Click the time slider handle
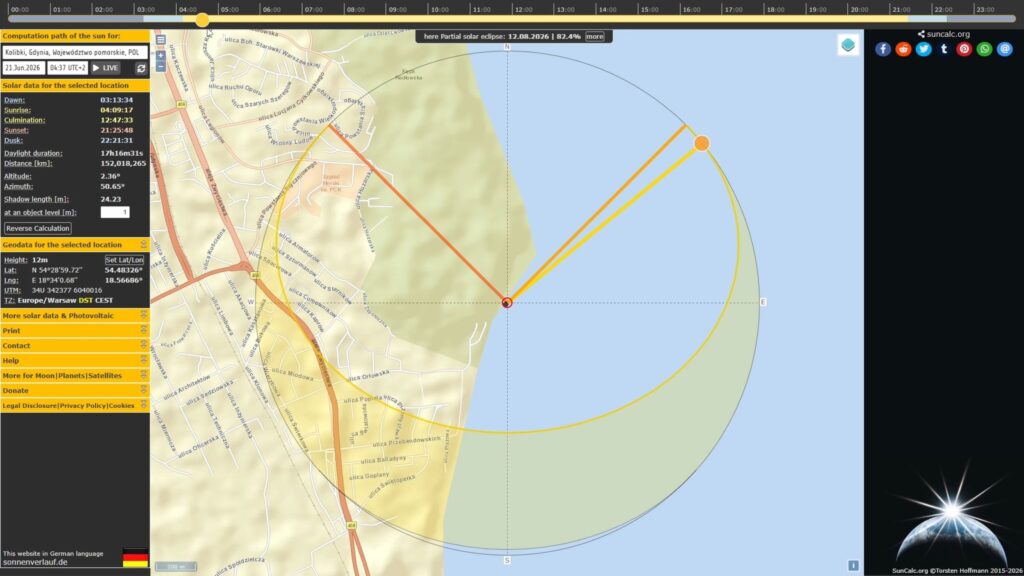 pyautogui.click(x=202, y=20)
